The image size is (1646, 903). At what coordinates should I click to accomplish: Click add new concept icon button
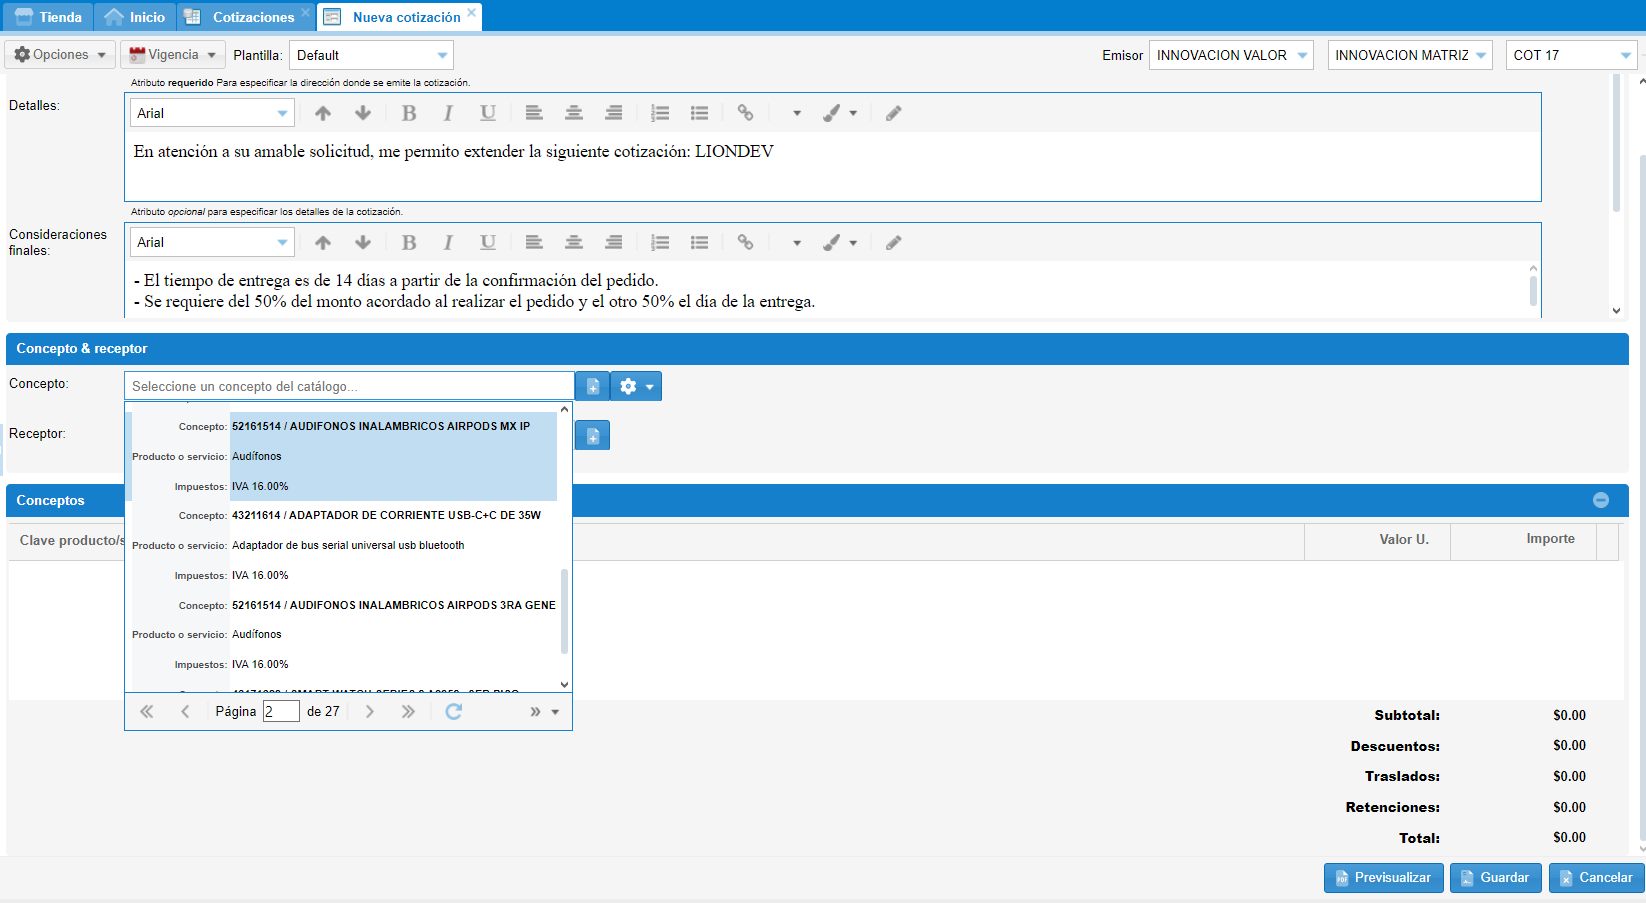click(x=592, y=386)
